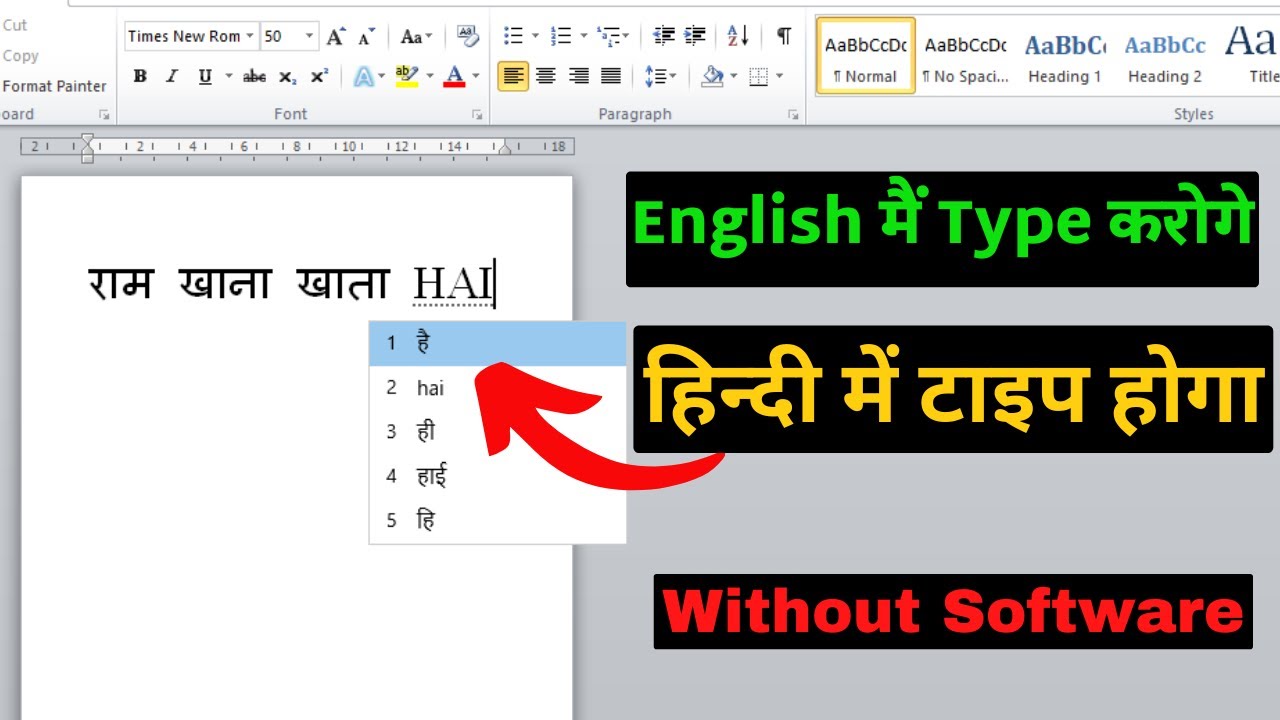Click the Copy command

point(20,56)
